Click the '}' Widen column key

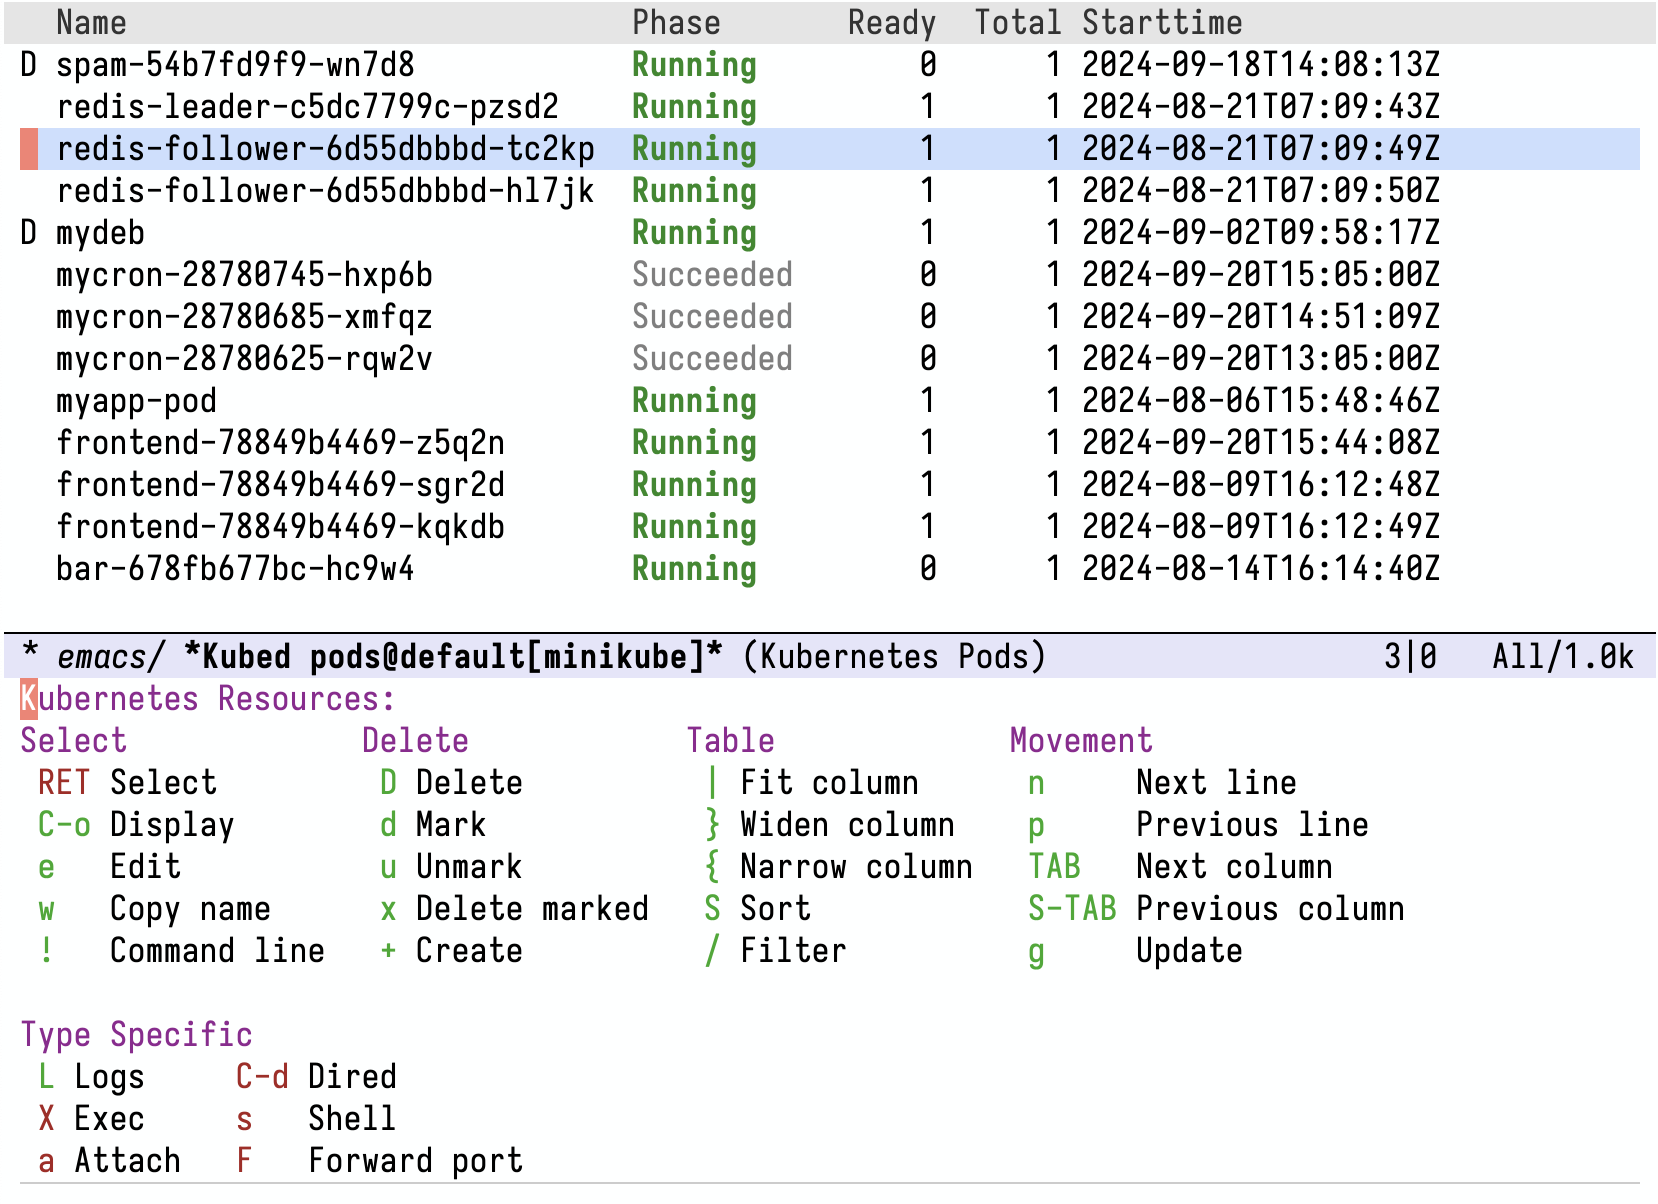[x=711, y=824]
